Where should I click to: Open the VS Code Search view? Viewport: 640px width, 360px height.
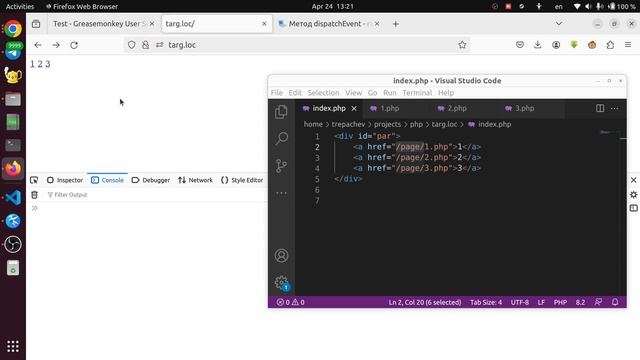pyautogui.click(x=281, y=138)
